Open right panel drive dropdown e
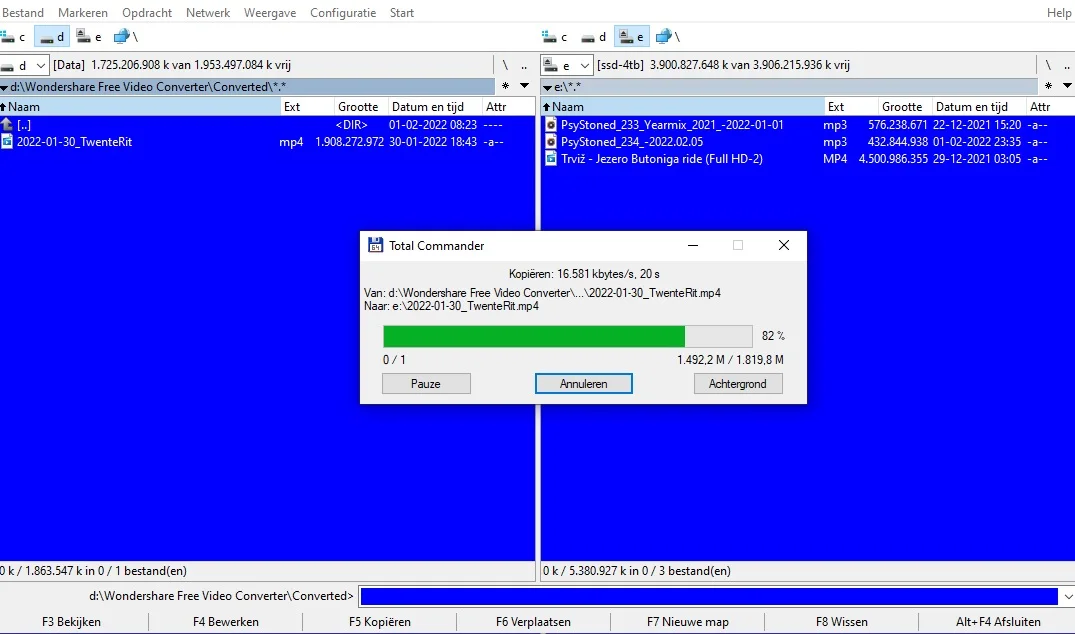 (x=566, y=66)
